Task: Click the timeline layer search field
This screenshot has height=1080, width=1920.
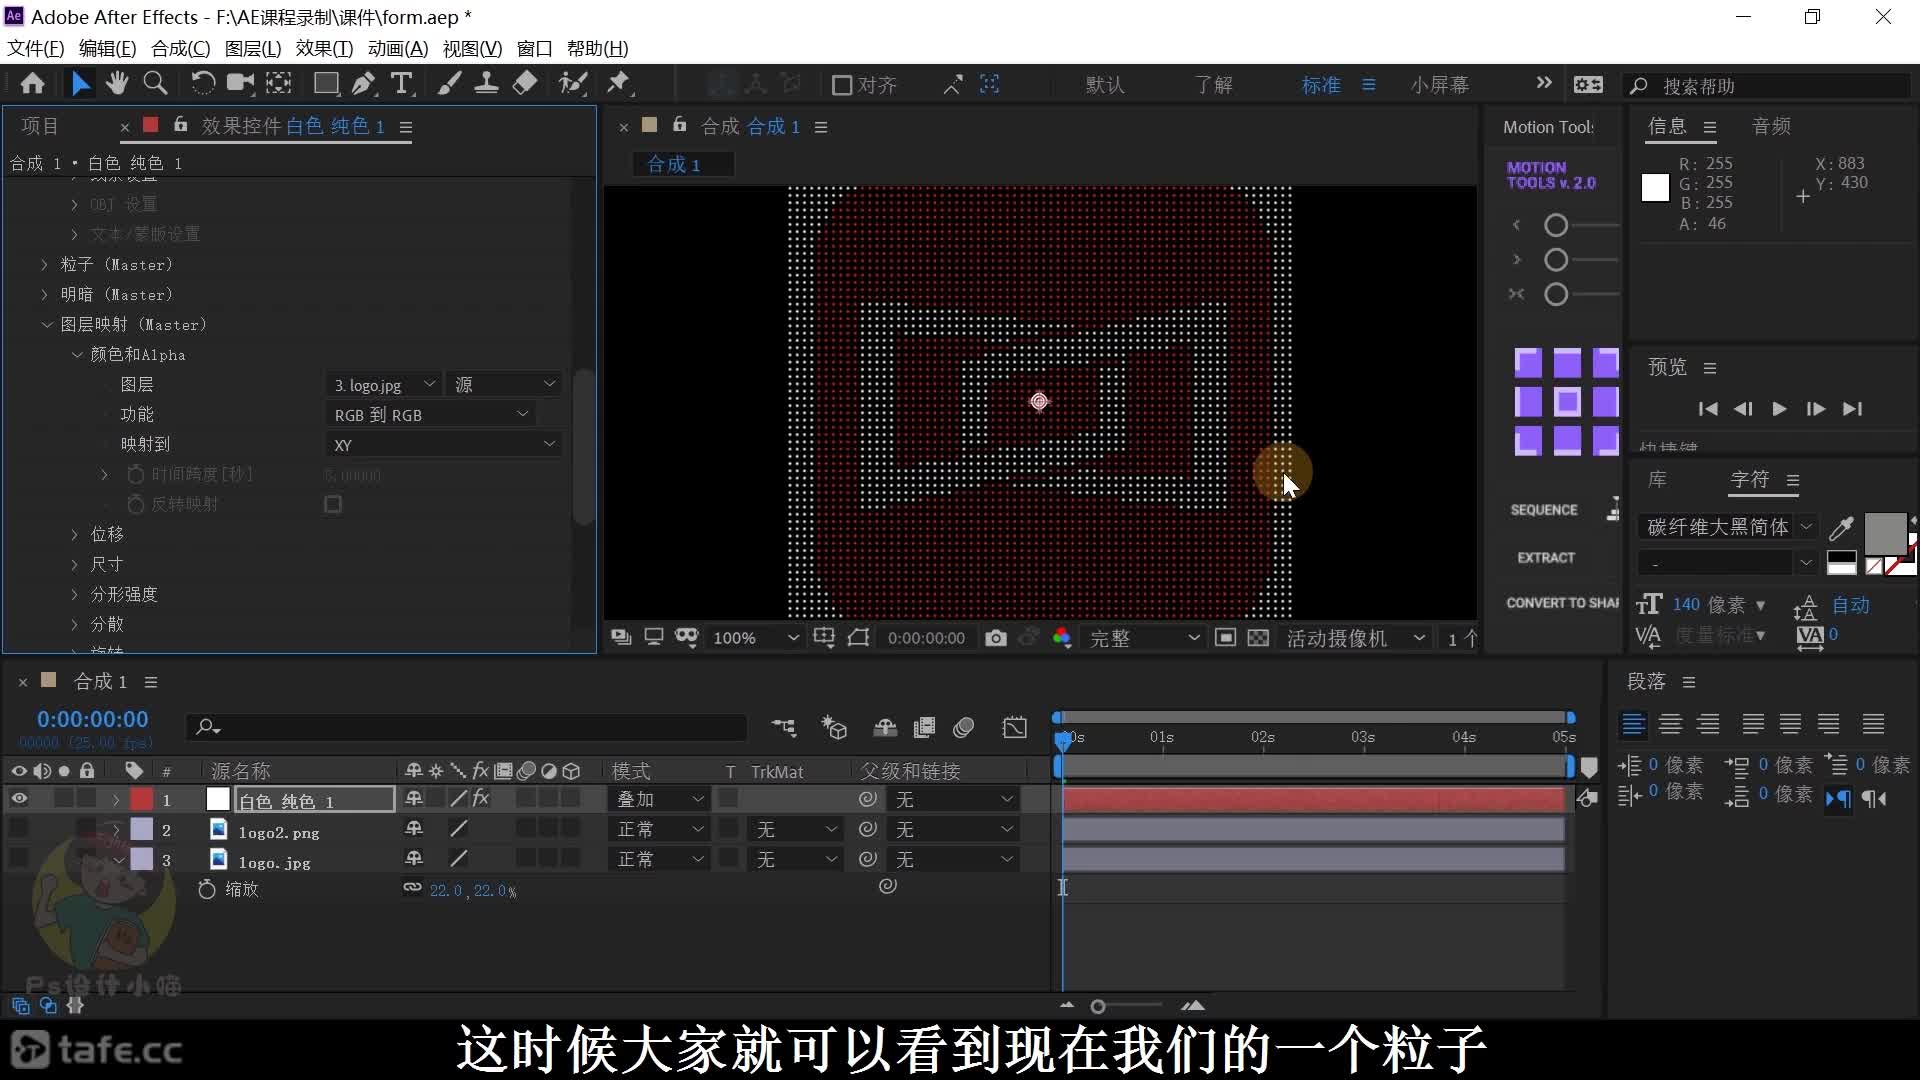Action: point(466,727)
